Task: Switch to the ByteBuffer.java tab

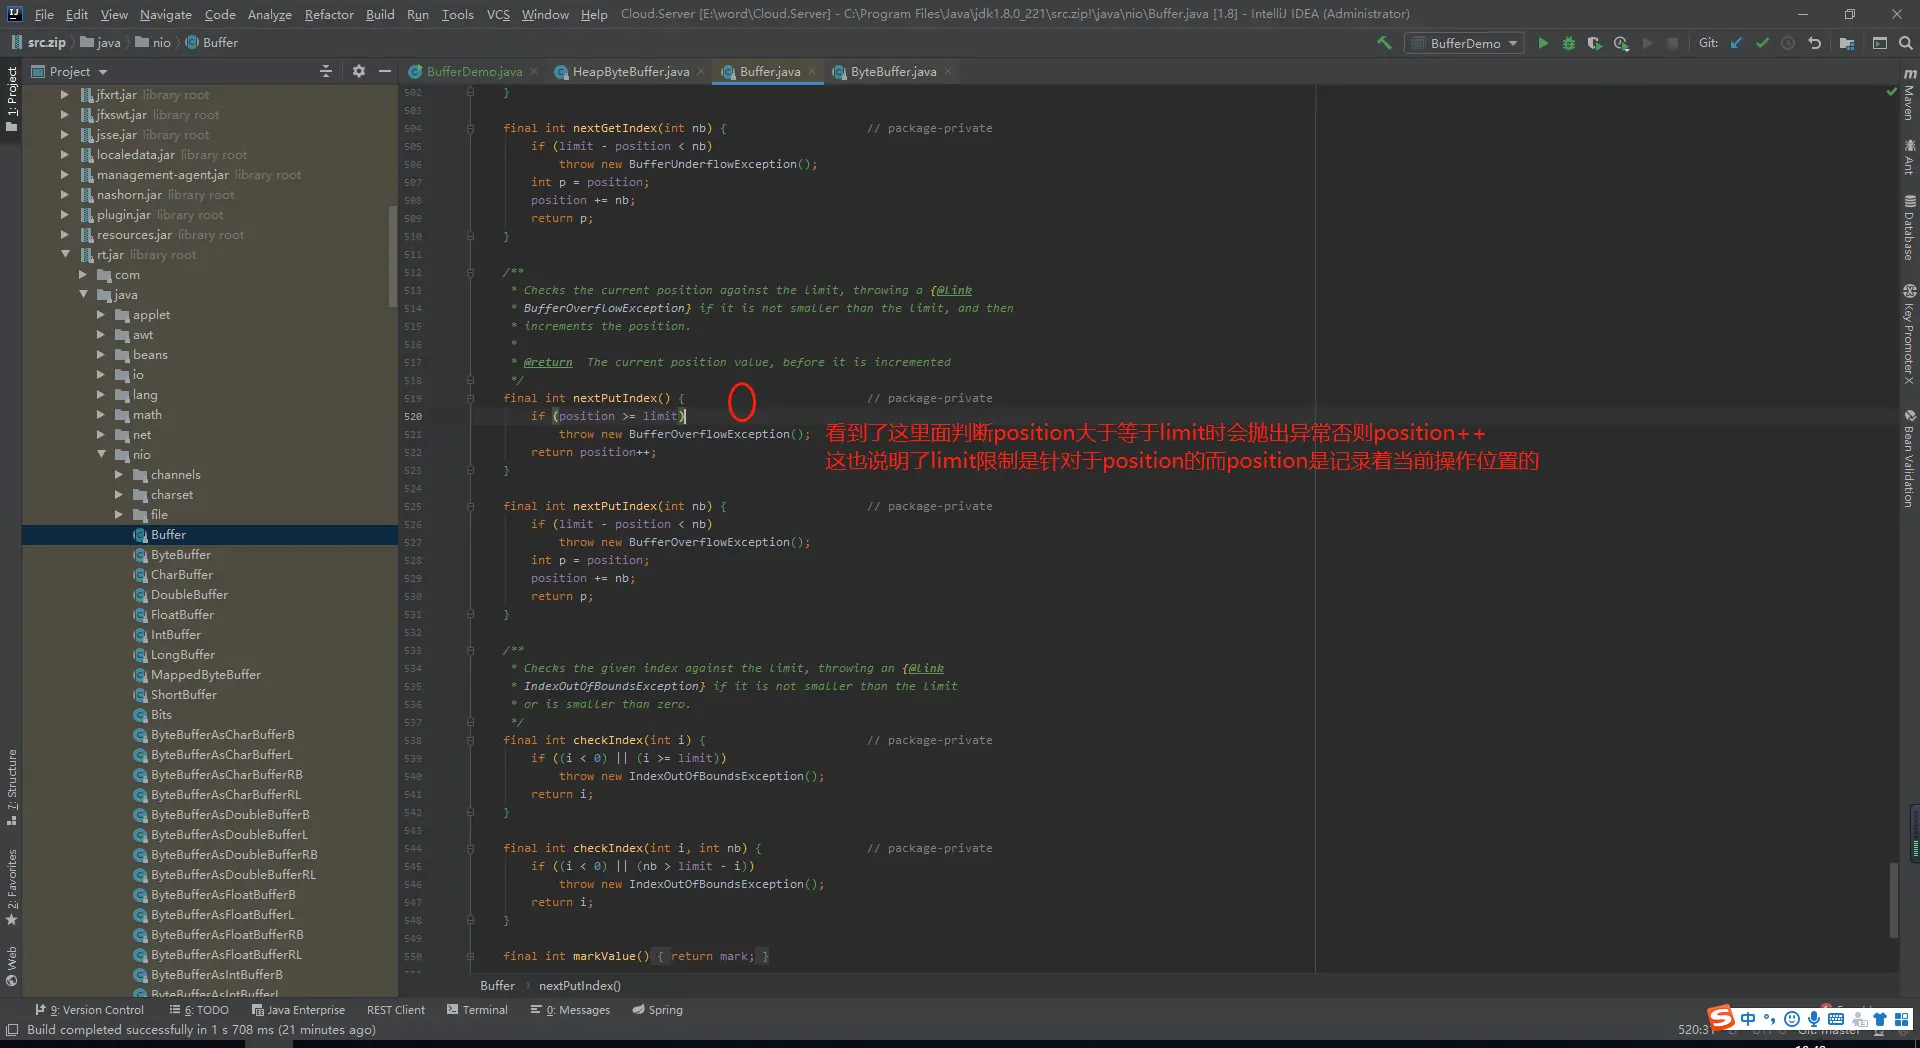Action: point(893,71)
